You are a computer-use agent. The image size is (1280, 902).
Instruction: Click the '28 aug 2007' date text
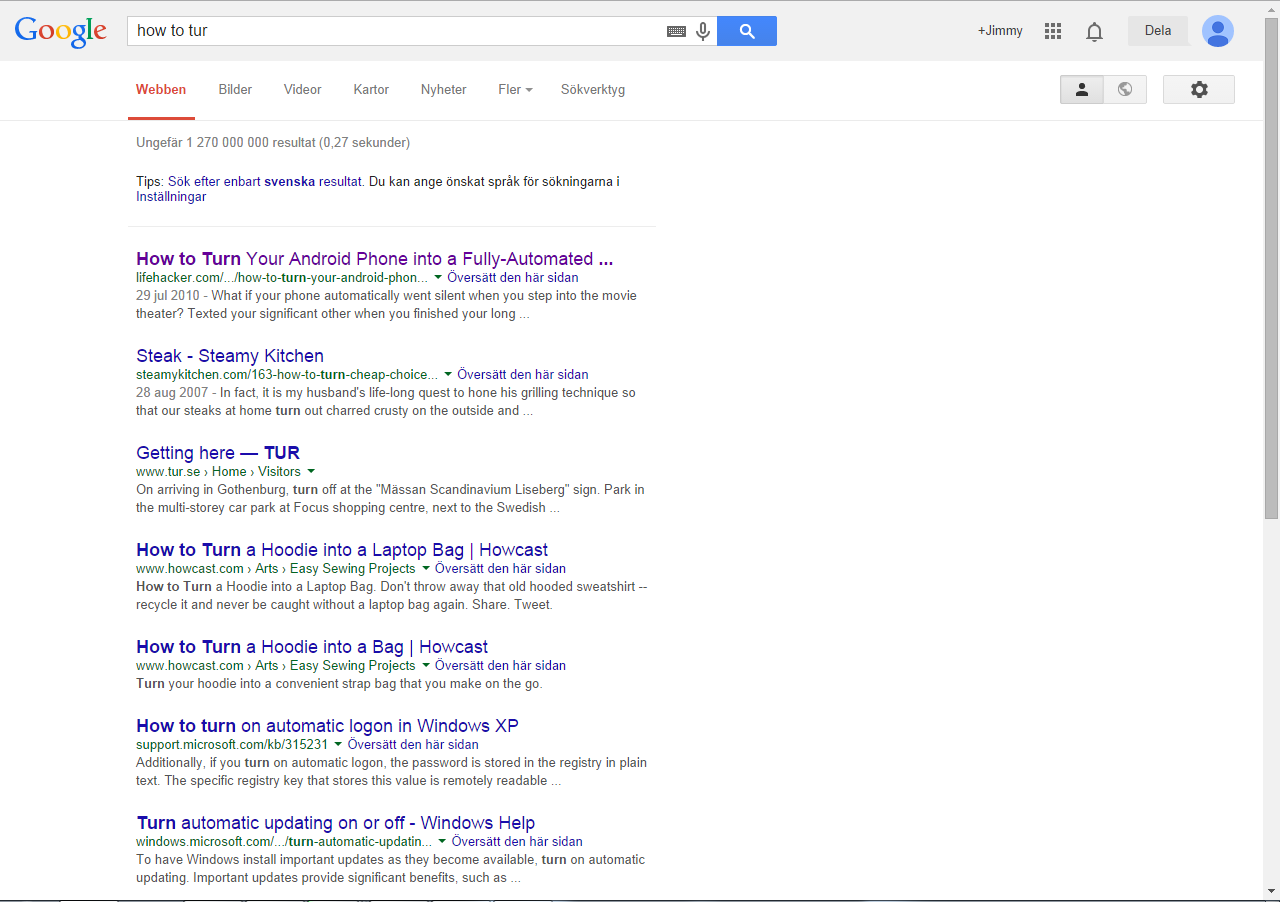[172, 392]
